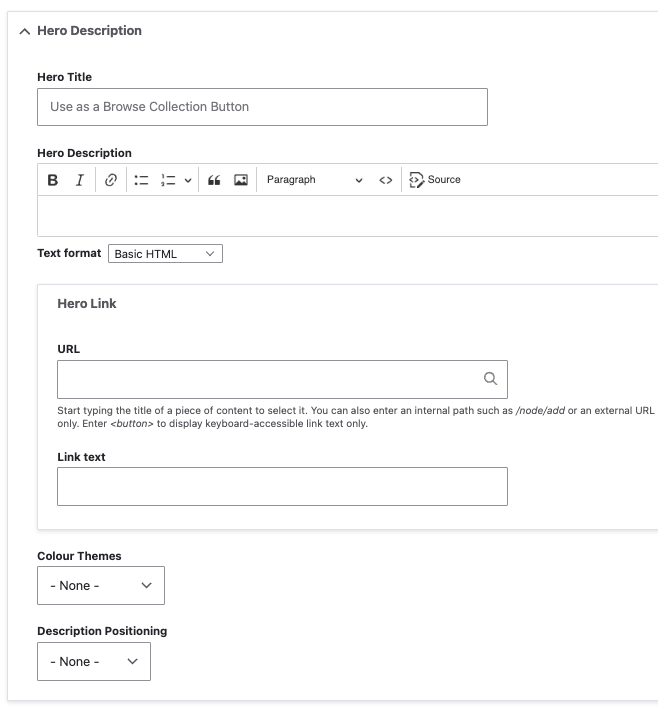
Task: Insert a bulleted list
Action: pos(142,180)
